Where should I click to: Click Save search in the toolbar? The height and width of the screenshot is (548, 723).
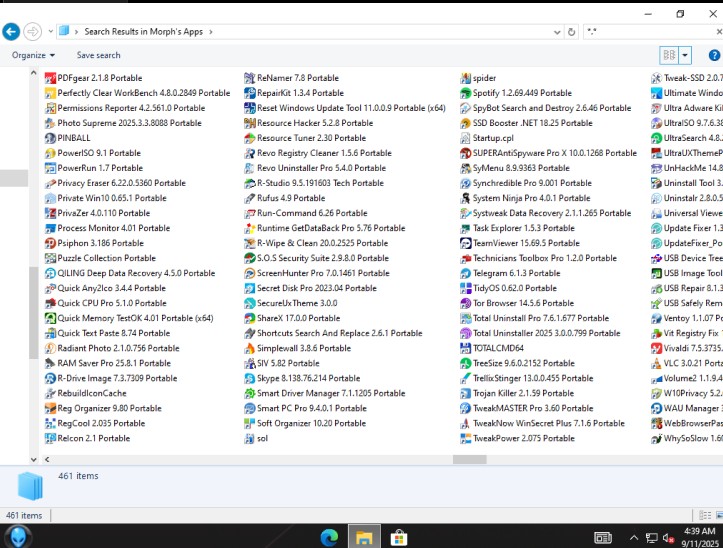pyautogui.click(x=98, y=55)
